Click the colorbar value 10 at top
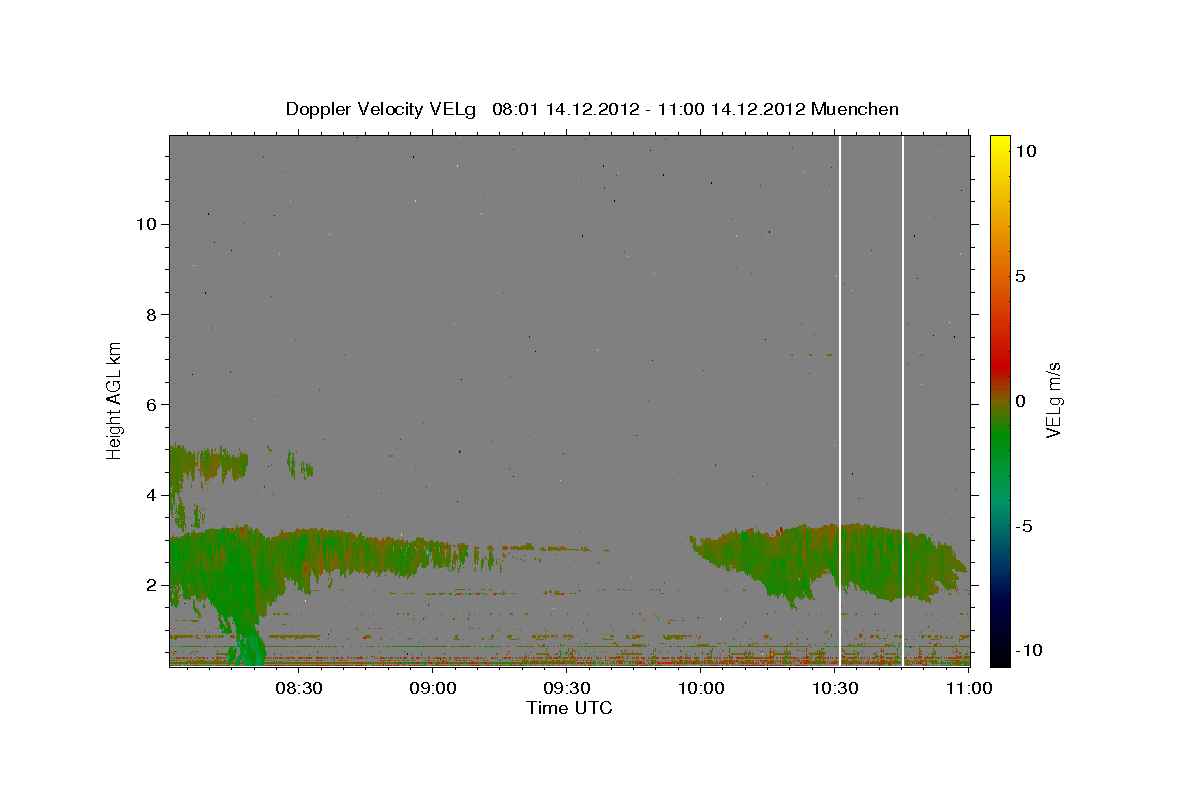 tap(1025, 151)
